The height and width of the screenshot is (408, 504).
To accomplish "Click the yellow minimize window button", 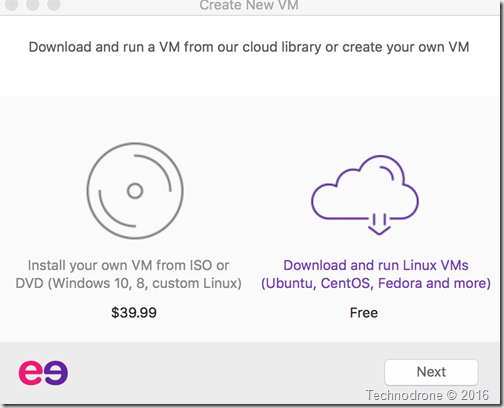I will [33, 4].
